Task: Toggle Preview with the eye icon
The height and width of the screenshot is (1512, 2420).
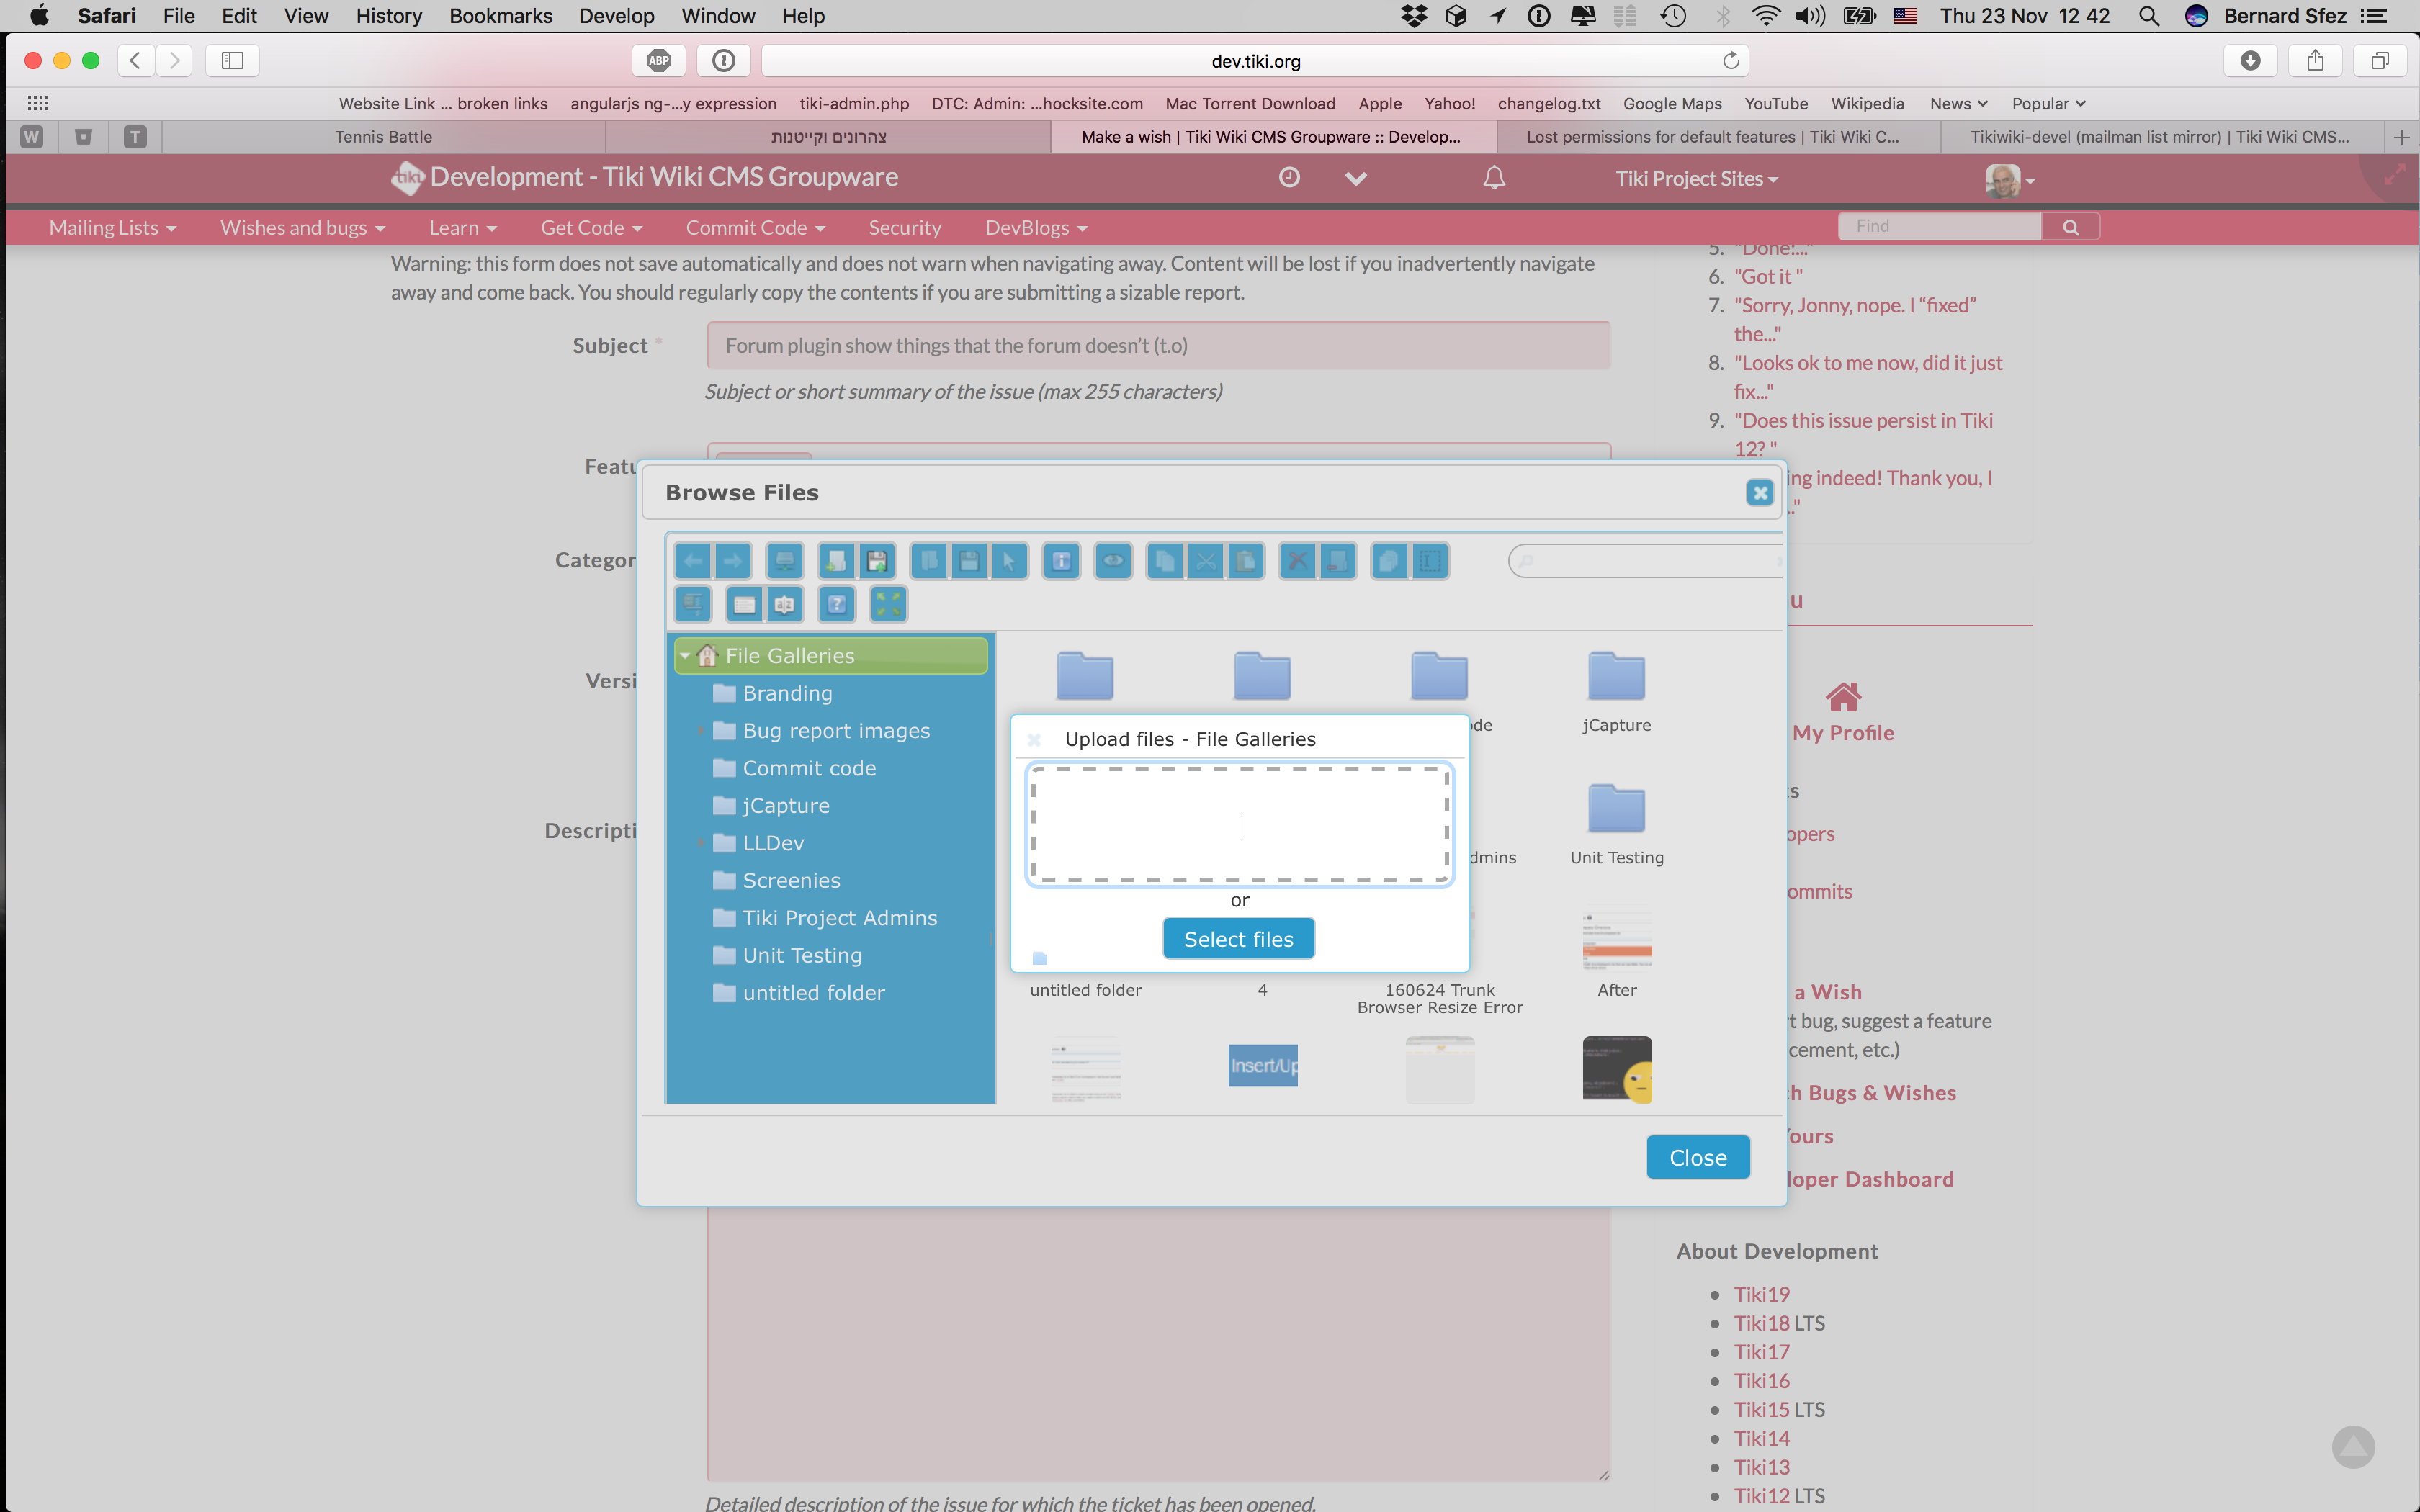Action: pos(1113,561)
